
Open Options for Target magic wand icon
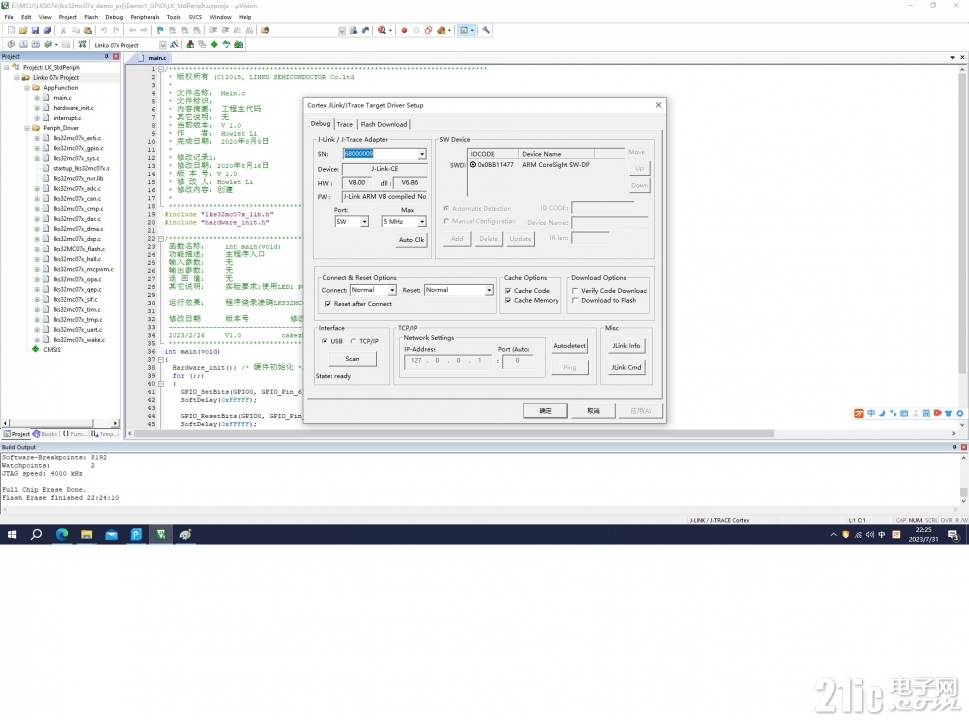coord(175,44)
